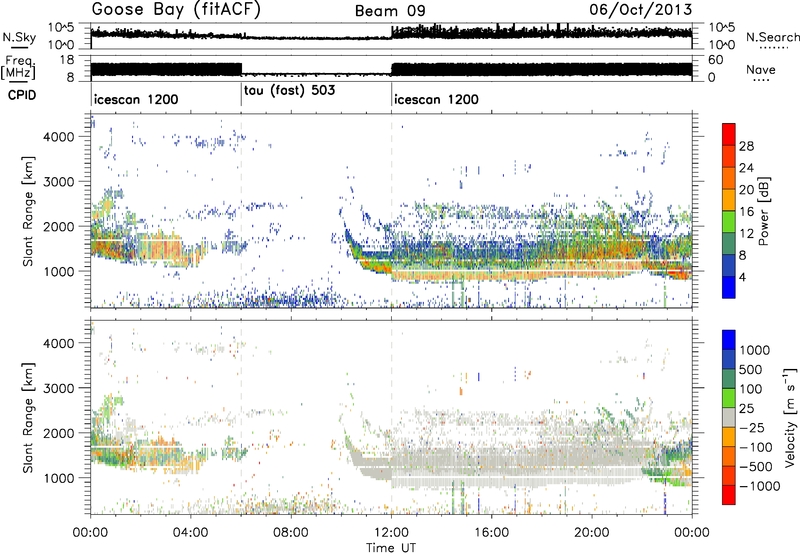Click the N.Search legend label
800x554 pixels.
click(x=772, y=37)
